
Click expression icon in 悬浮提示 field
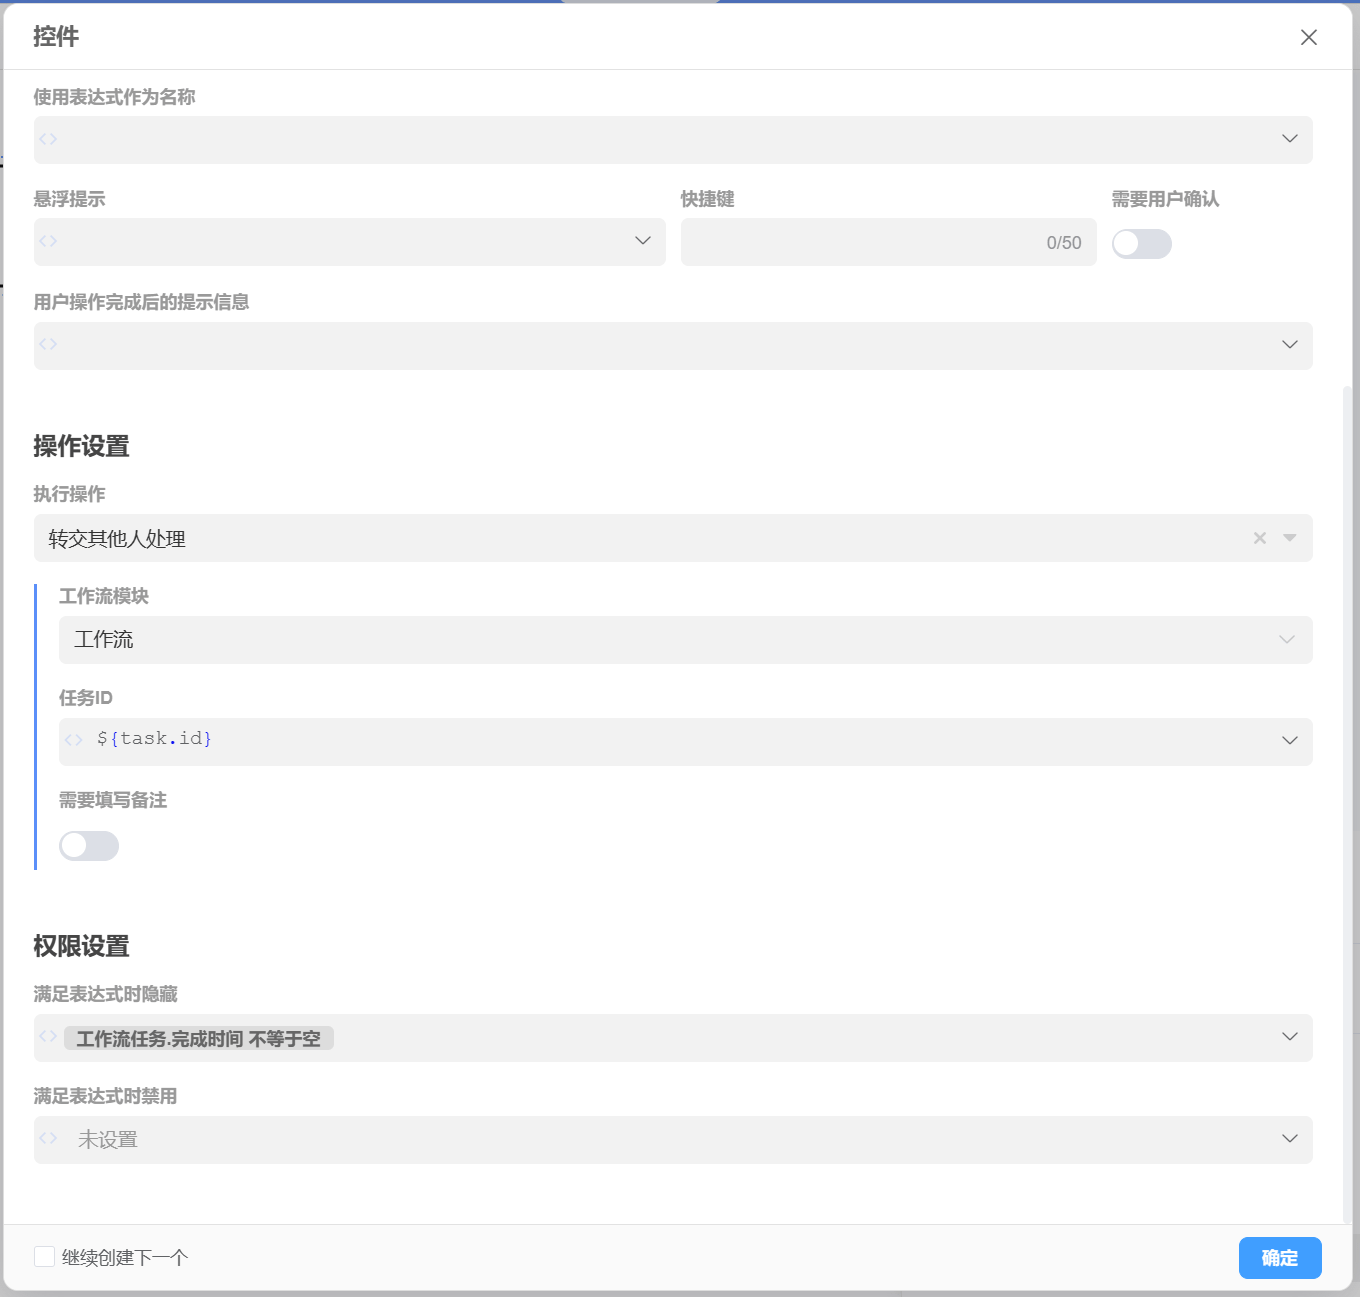pos(48,241)
